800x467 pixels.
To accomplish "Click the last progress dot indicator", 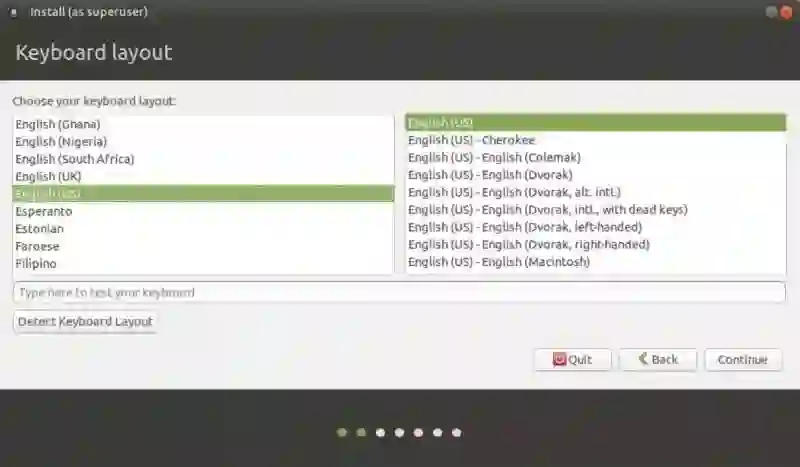I will point(457,433).
